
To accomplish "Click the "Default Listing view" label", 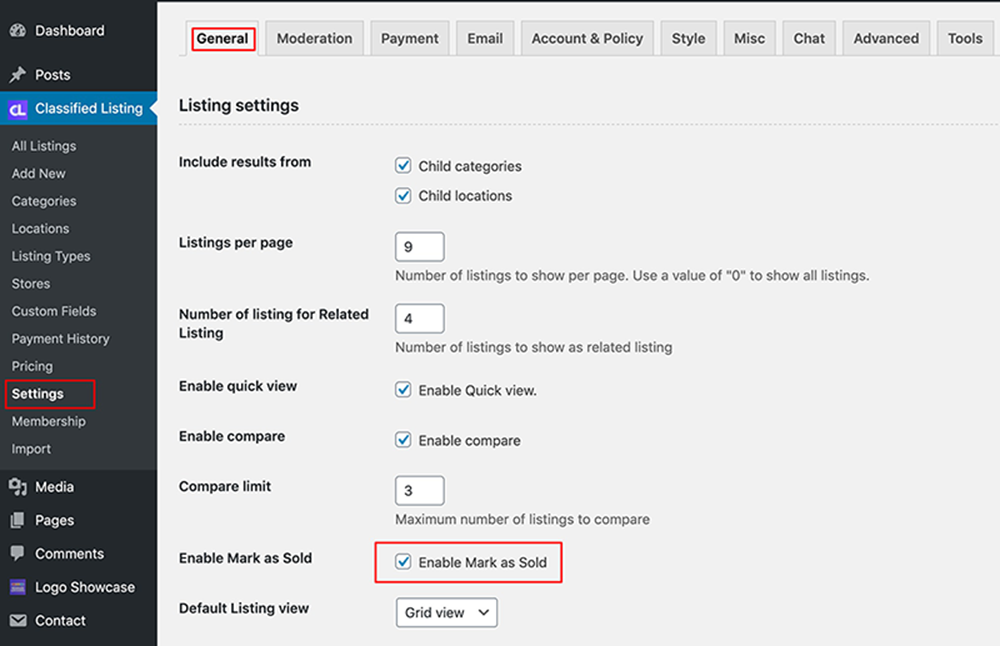I will [x=244, y=608].
